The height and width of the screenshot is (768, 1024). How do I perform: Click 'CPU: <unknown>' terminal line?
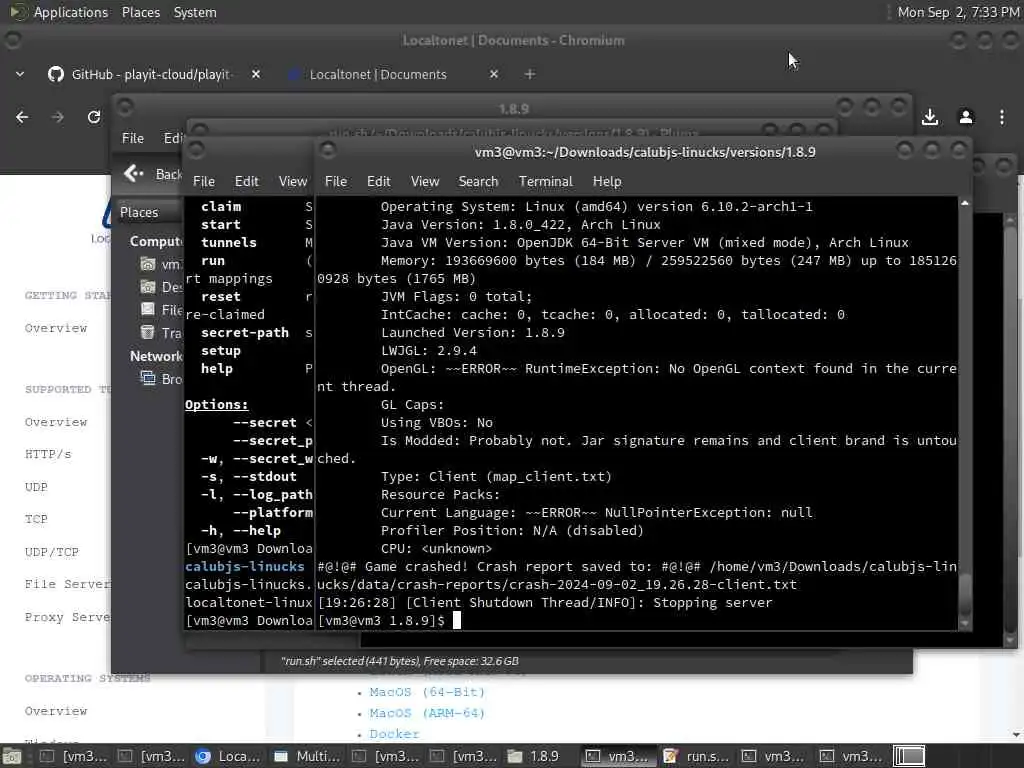click(436, 549)
